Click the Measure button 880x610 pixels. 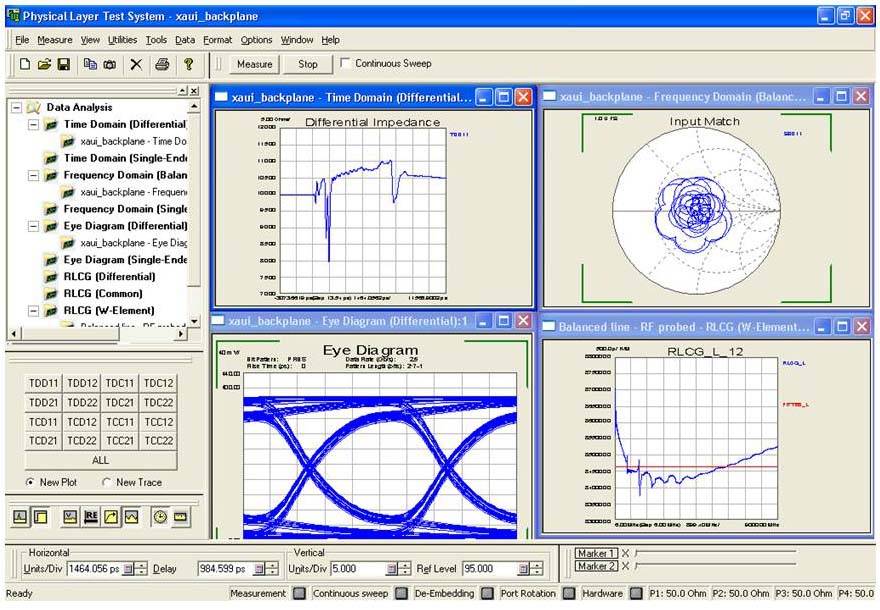coord(254,64)
